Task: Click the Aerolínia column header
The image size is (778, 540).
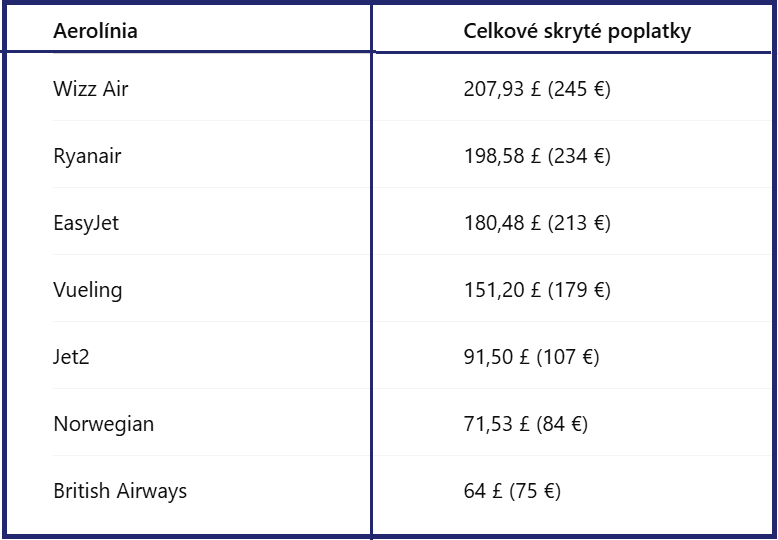Action: click(95, 31)
